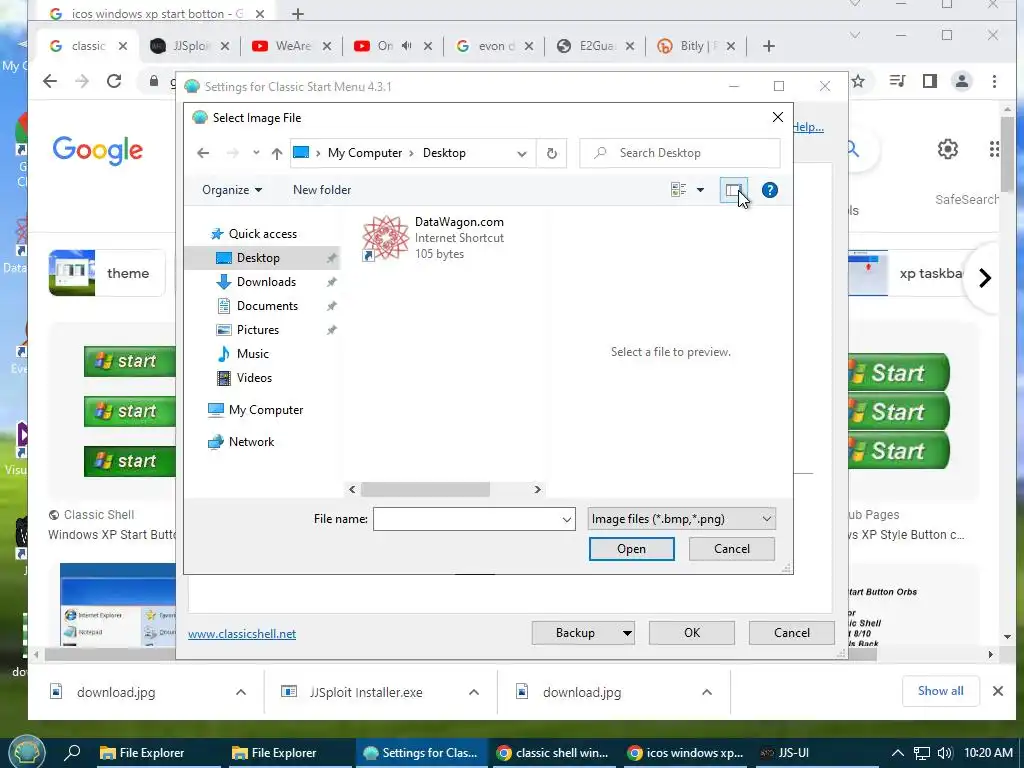Expand the view options dropdown arrow
The height and width of the screenshot is (768, 1024).
click(700, 190)
